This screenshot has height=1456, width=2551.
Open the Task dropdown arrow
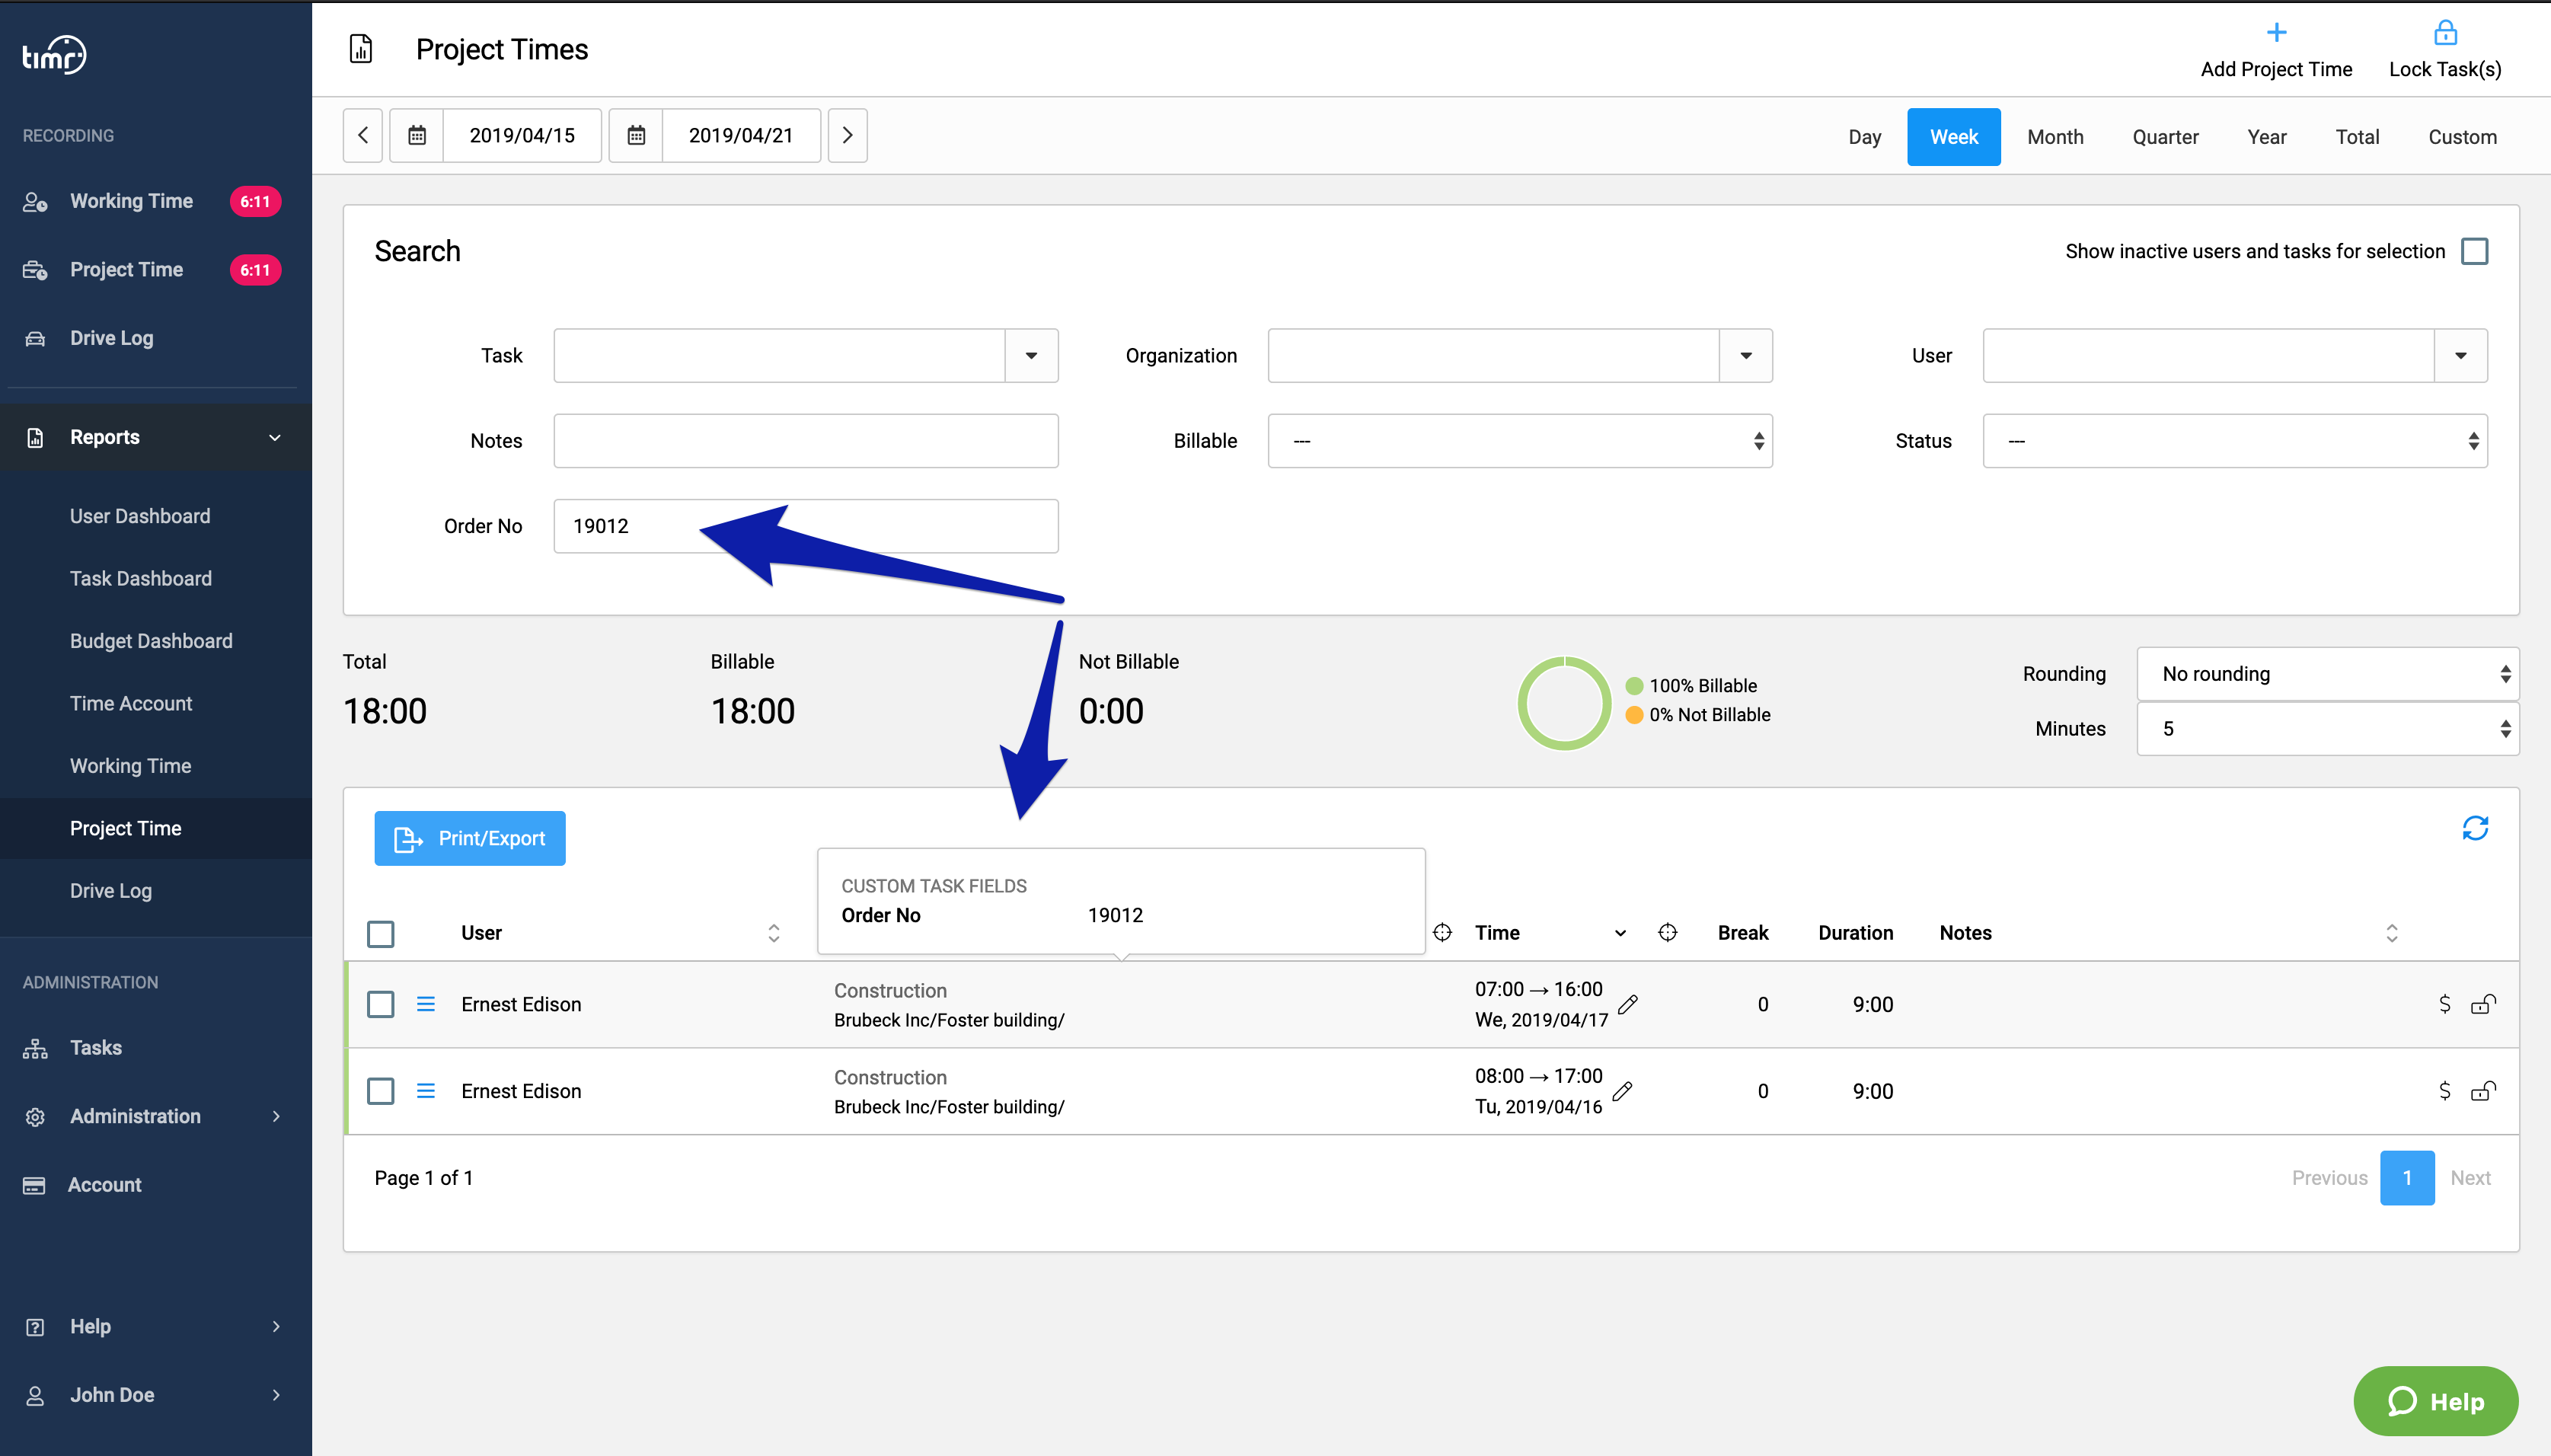pos(1031,356)
